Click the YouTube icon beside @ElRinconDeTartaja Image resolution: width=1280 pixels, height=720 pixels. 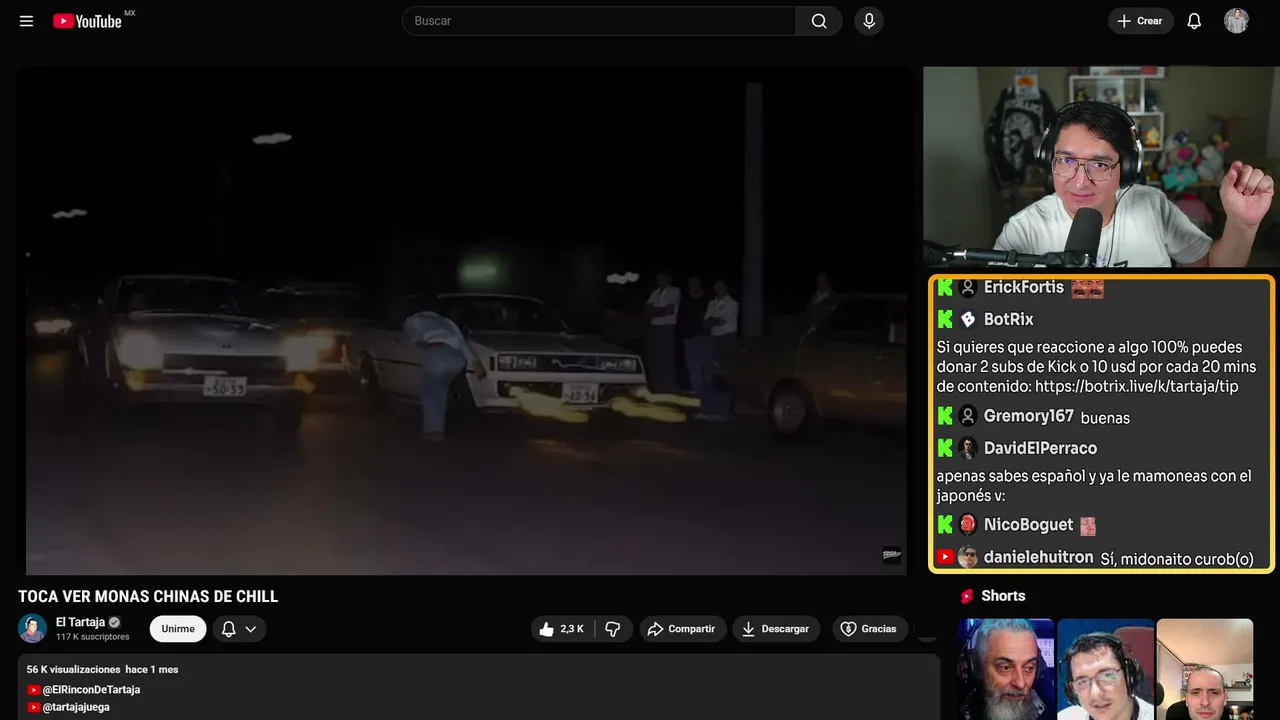(34, 690)
